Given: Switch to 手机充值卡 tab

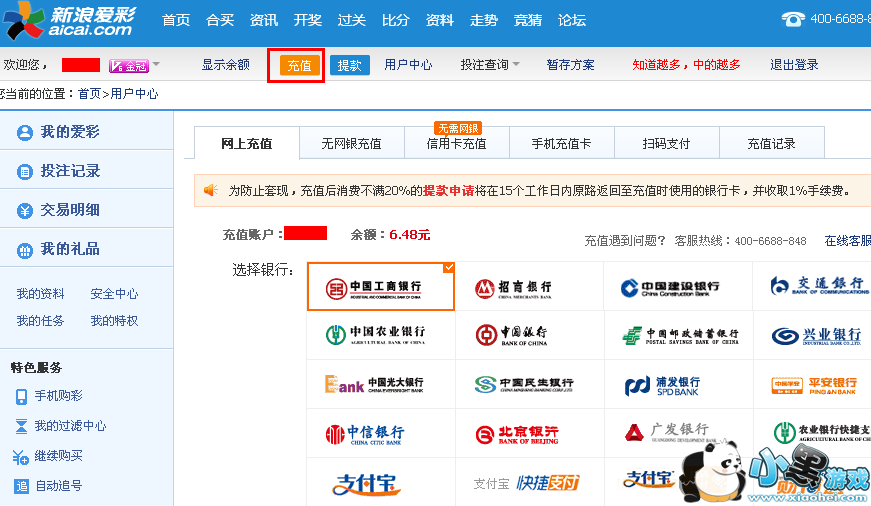Looking at the screenshot, I should click(x=562, y=143).
